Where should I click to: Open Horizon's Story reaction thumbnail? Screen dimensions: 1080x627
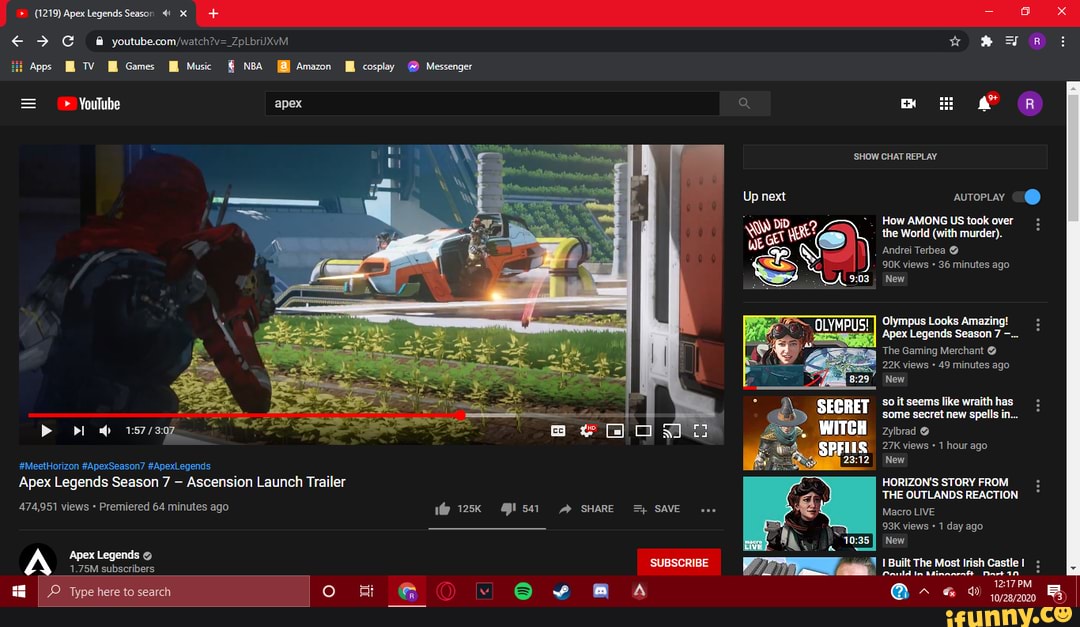coord(809,513)
